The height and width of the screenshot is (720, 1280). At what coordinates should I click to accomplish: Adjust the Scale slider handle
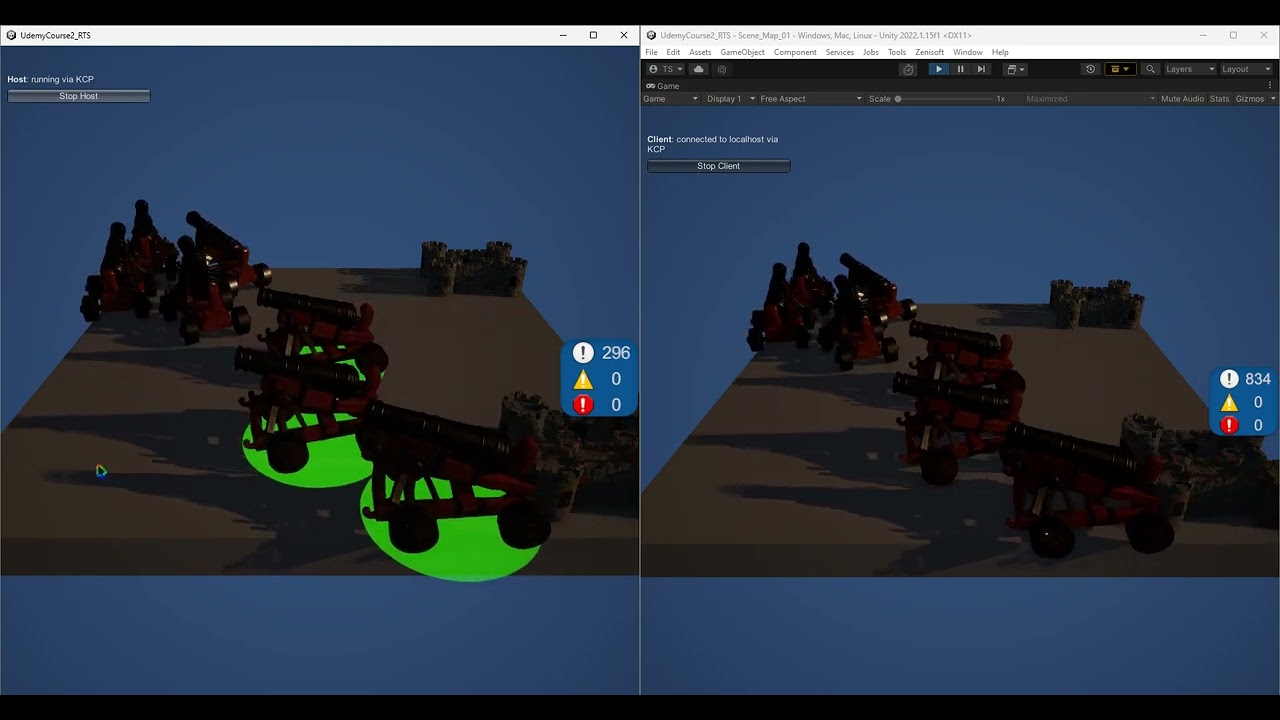tap(898, 99)
